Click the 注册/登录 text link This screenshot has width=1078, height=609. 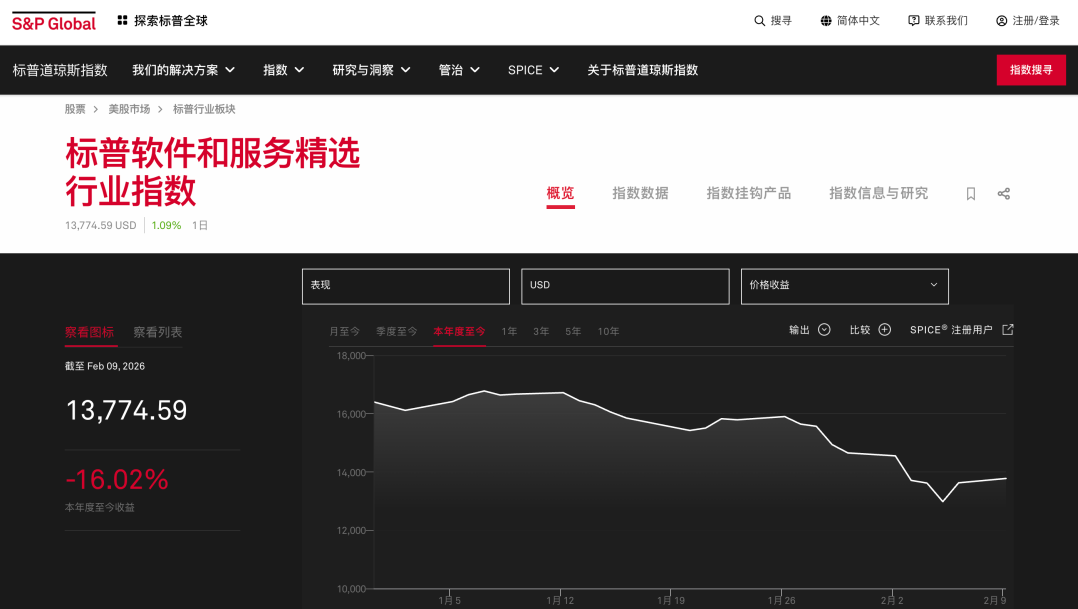coord(1036,21)
